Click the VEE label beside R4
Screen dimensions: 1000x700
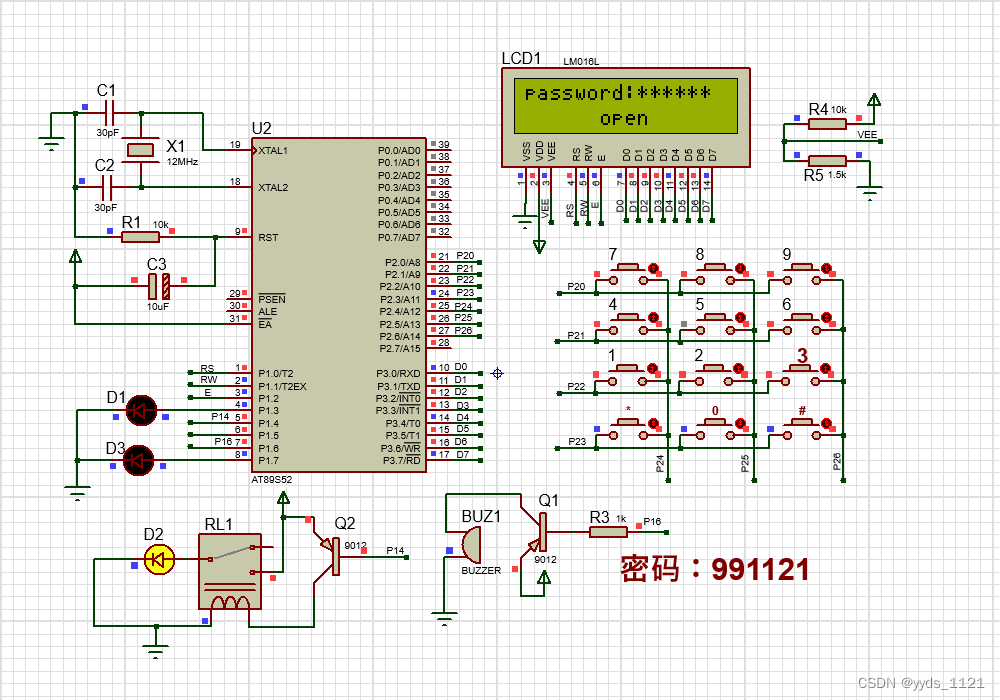pos(867,135)
